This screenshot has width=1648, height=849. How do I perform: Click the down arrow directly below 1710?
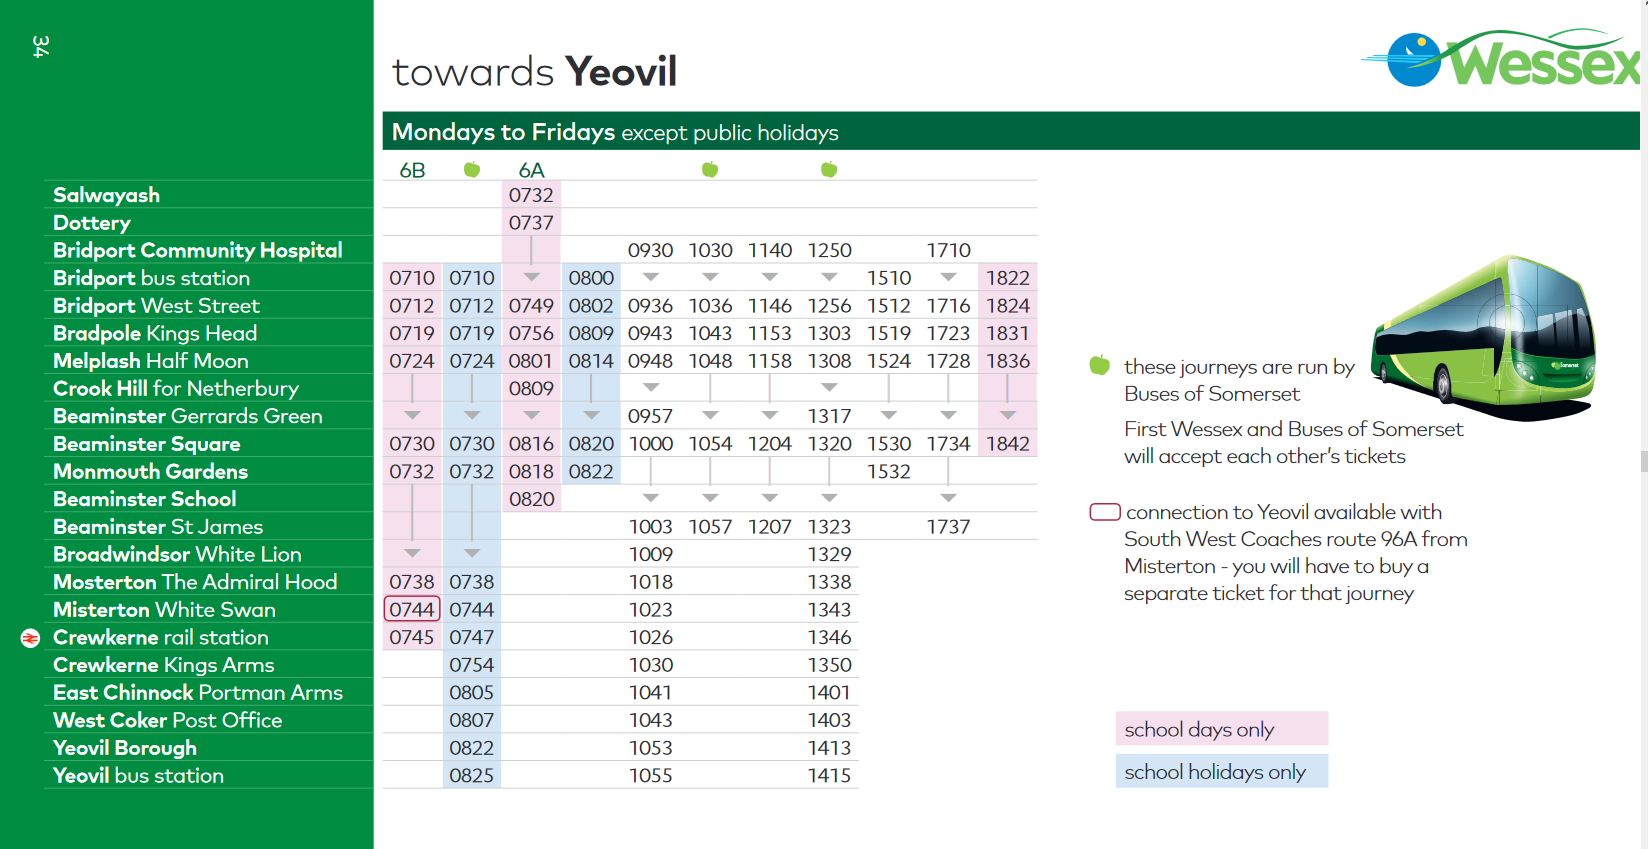[x=948, y=277]
